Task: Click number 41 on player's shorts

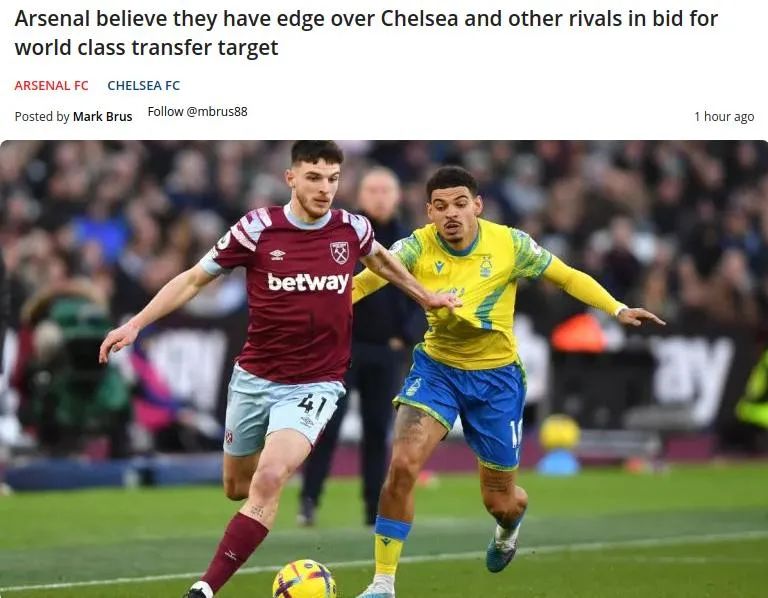Action: tap(312, 405)
